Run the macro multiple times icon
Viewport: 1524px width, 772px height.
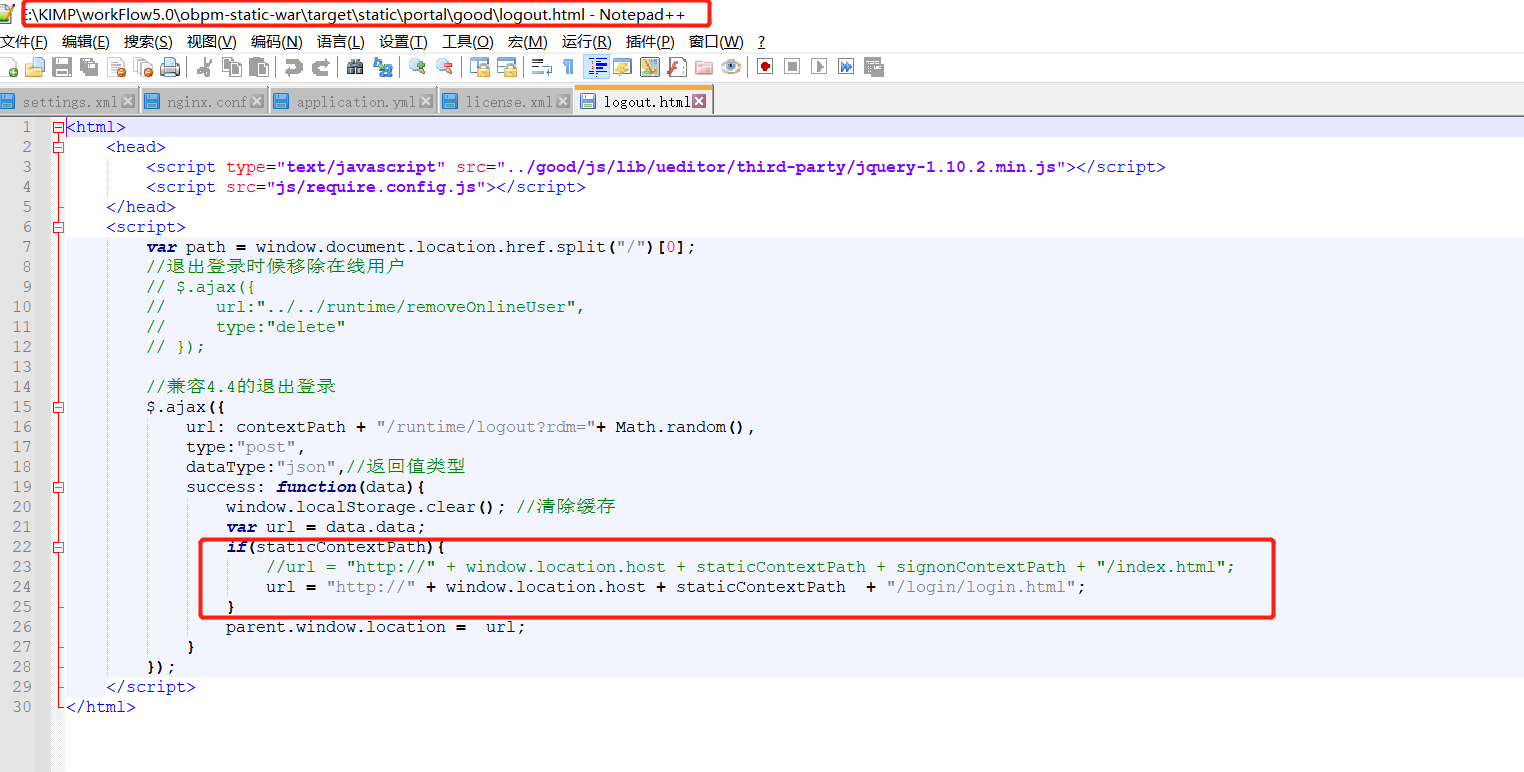(846, 67)
